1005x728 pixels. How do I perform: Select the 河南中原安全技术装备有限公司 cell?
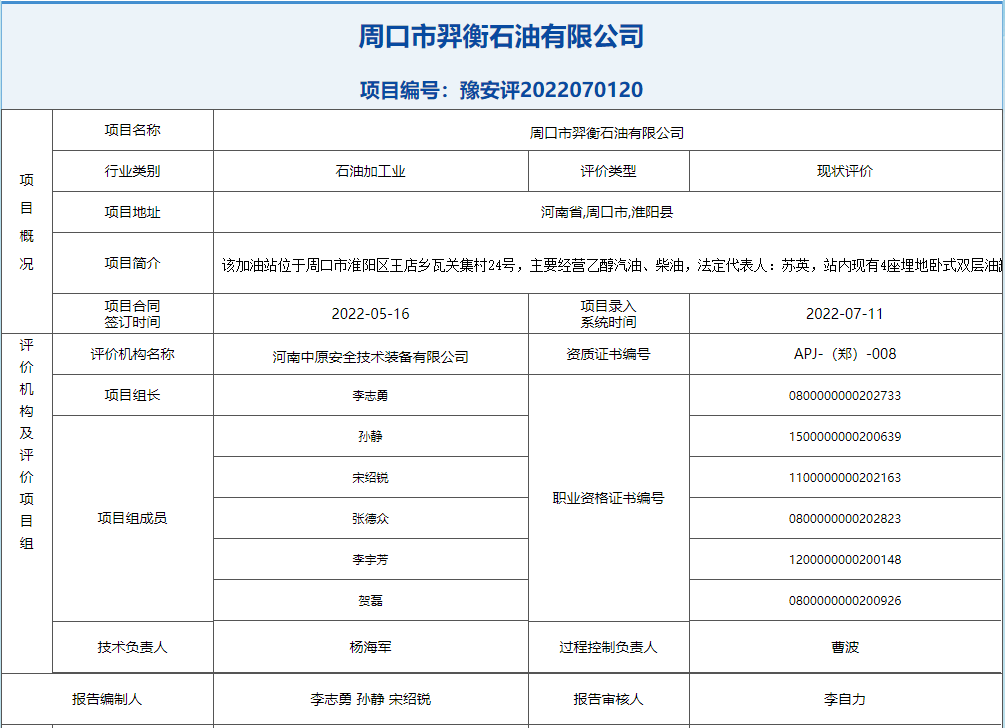(x=370, y=354)
